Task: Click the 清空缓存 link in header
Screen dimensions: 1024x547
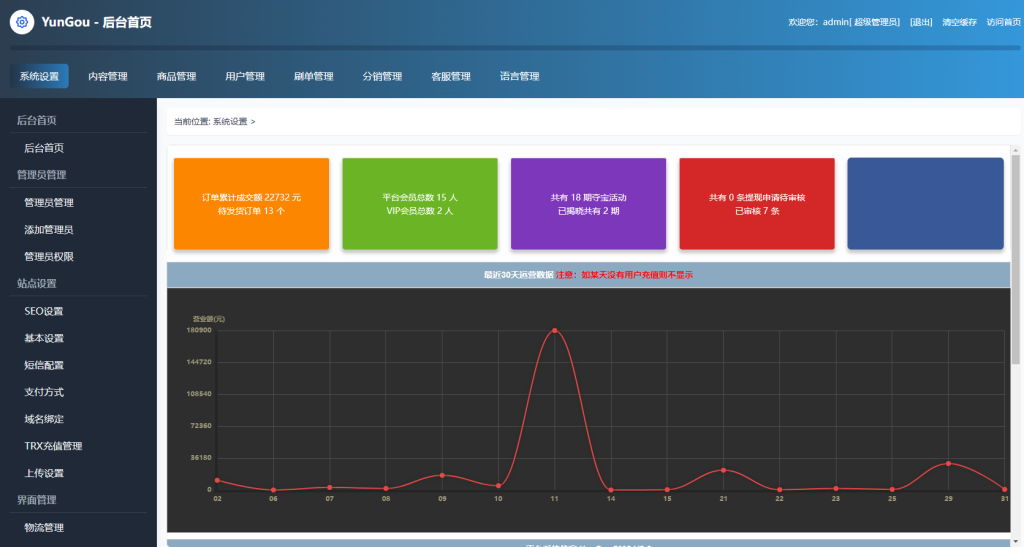Action: pos(959,22)
